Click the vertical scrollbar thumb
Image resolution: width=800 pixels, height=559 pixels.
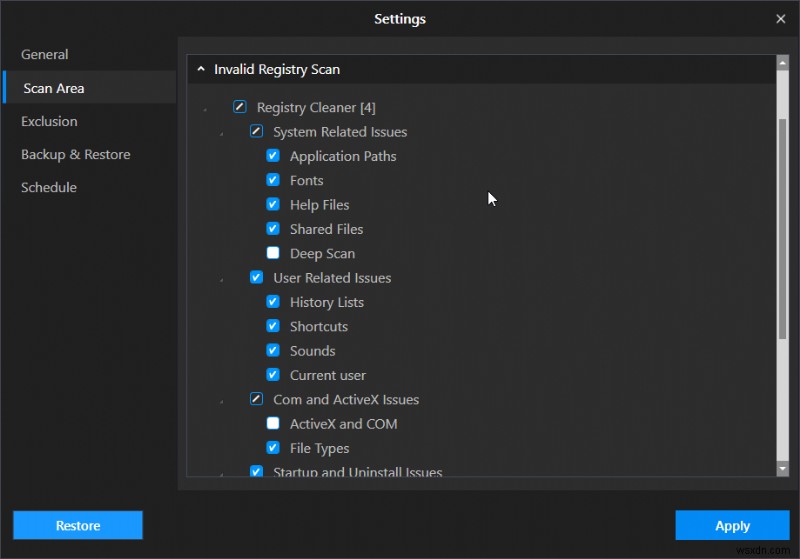click(782, 230)
